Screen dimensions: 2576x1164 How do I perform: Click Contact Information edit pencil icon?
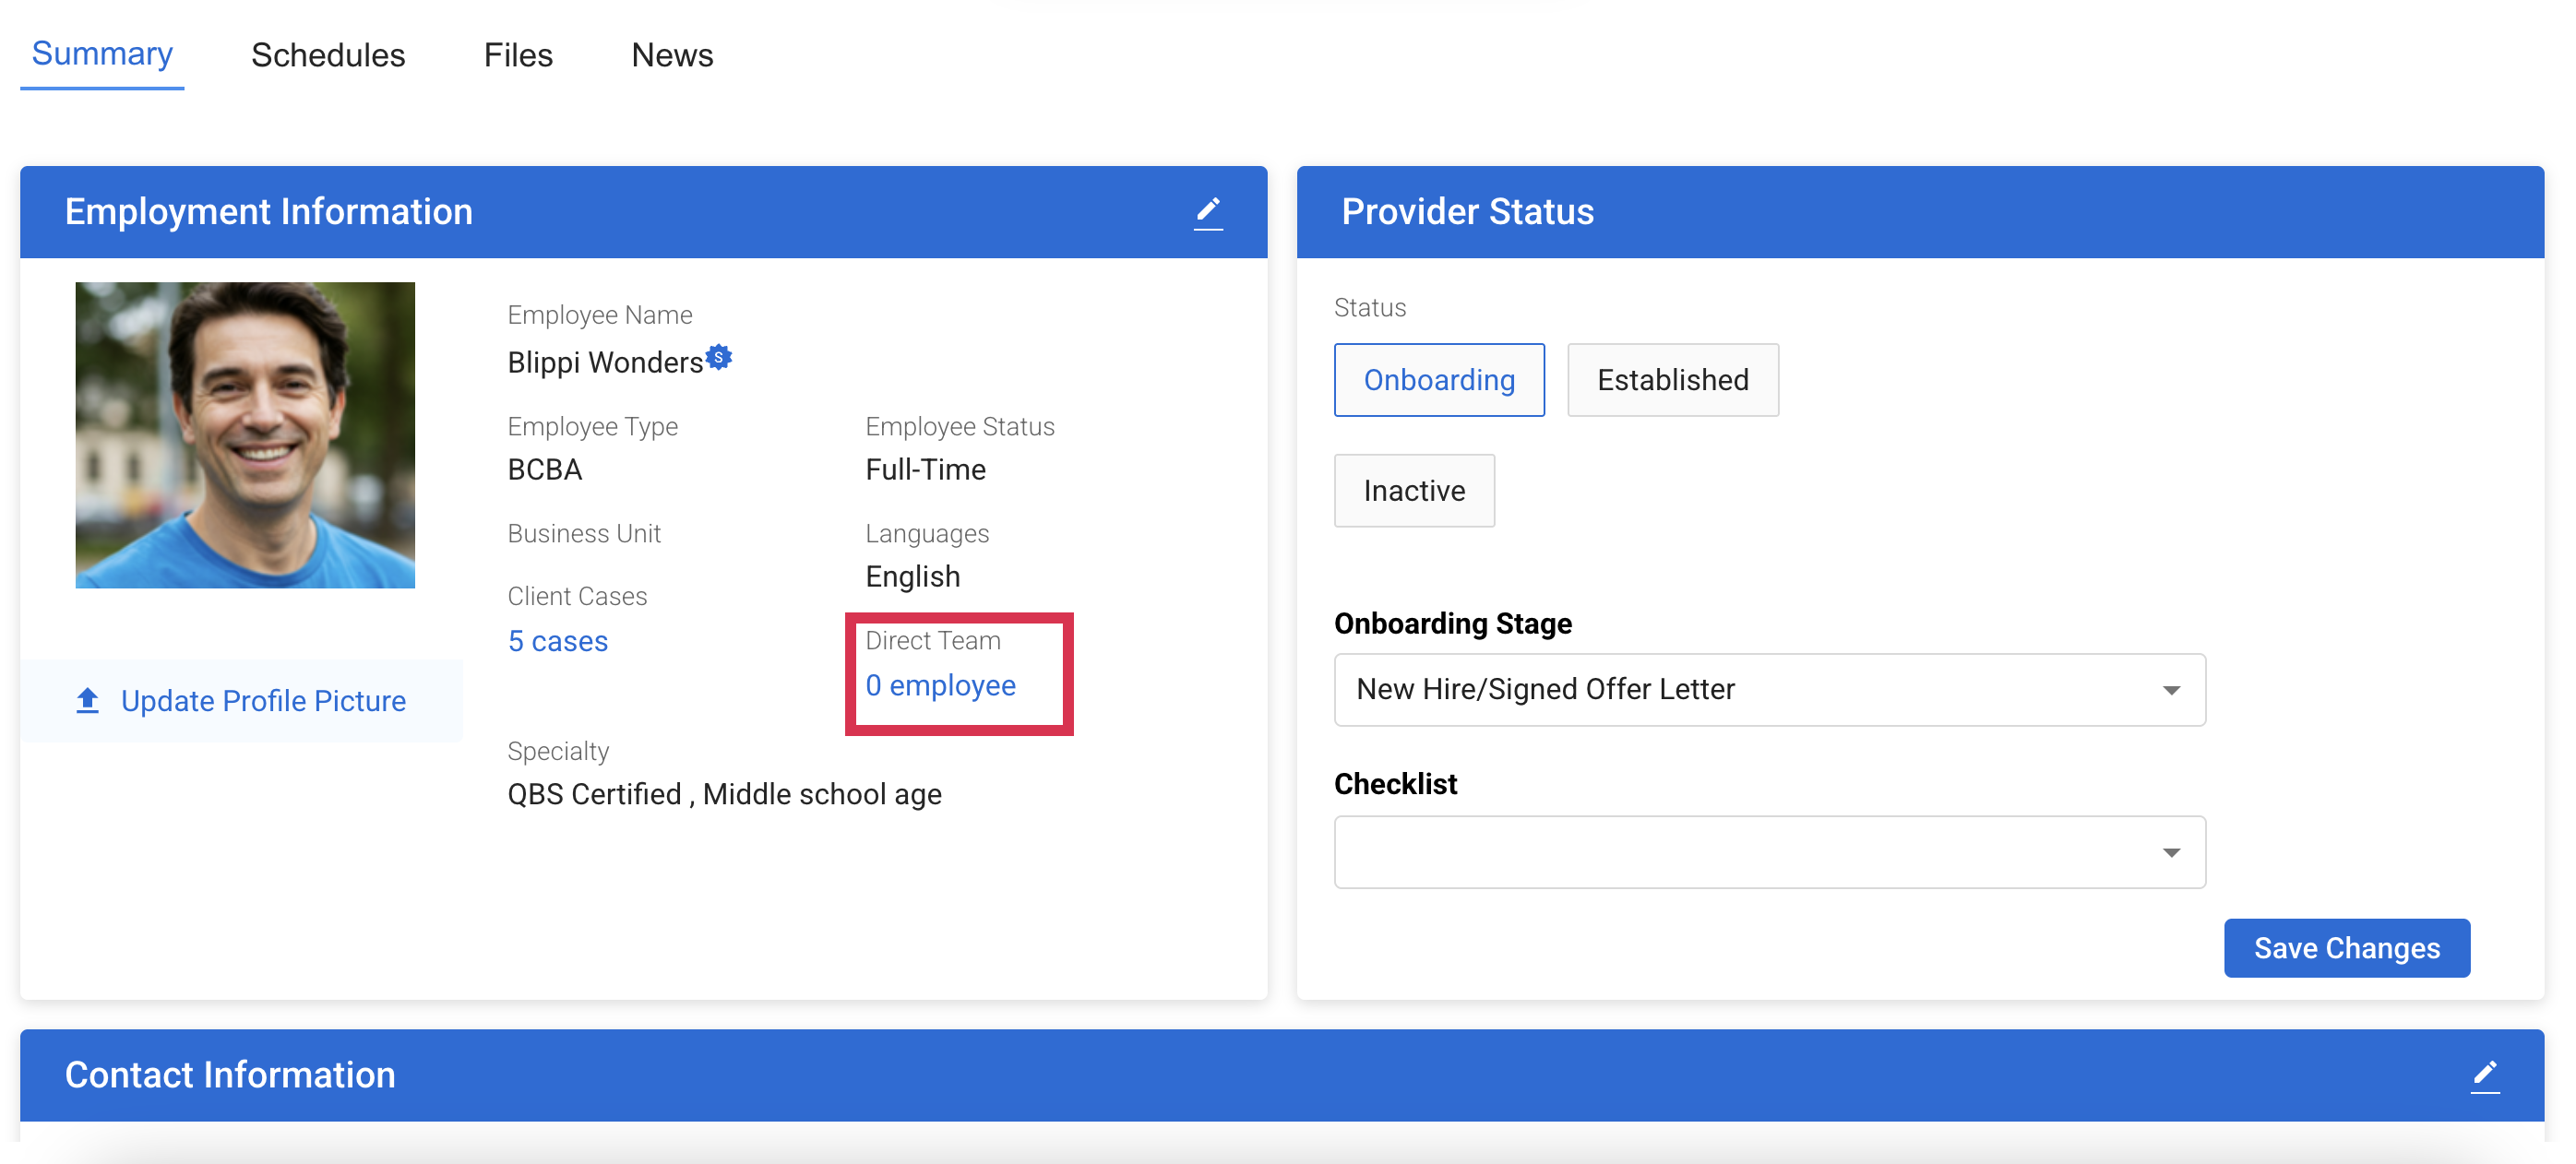(x=2484, y=1075)
